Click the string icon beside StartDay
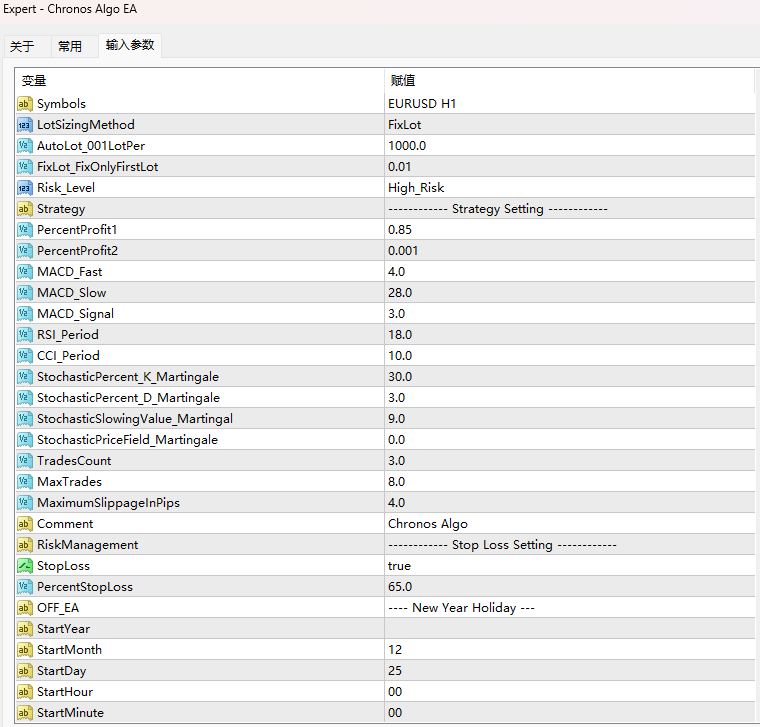The height and width of the screenshot is (727, 760). [25, 671]
